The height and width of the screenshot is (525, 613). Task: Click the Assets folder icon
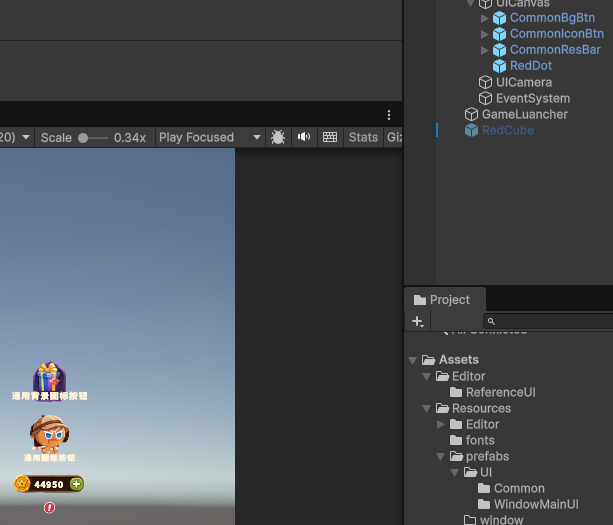(428, 360)
